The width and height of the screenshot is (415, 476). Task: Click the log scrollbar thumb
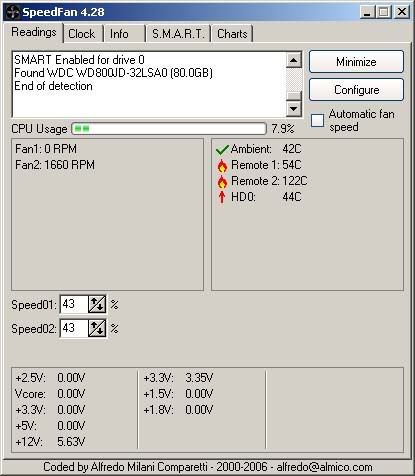click(x=294, y=96)
